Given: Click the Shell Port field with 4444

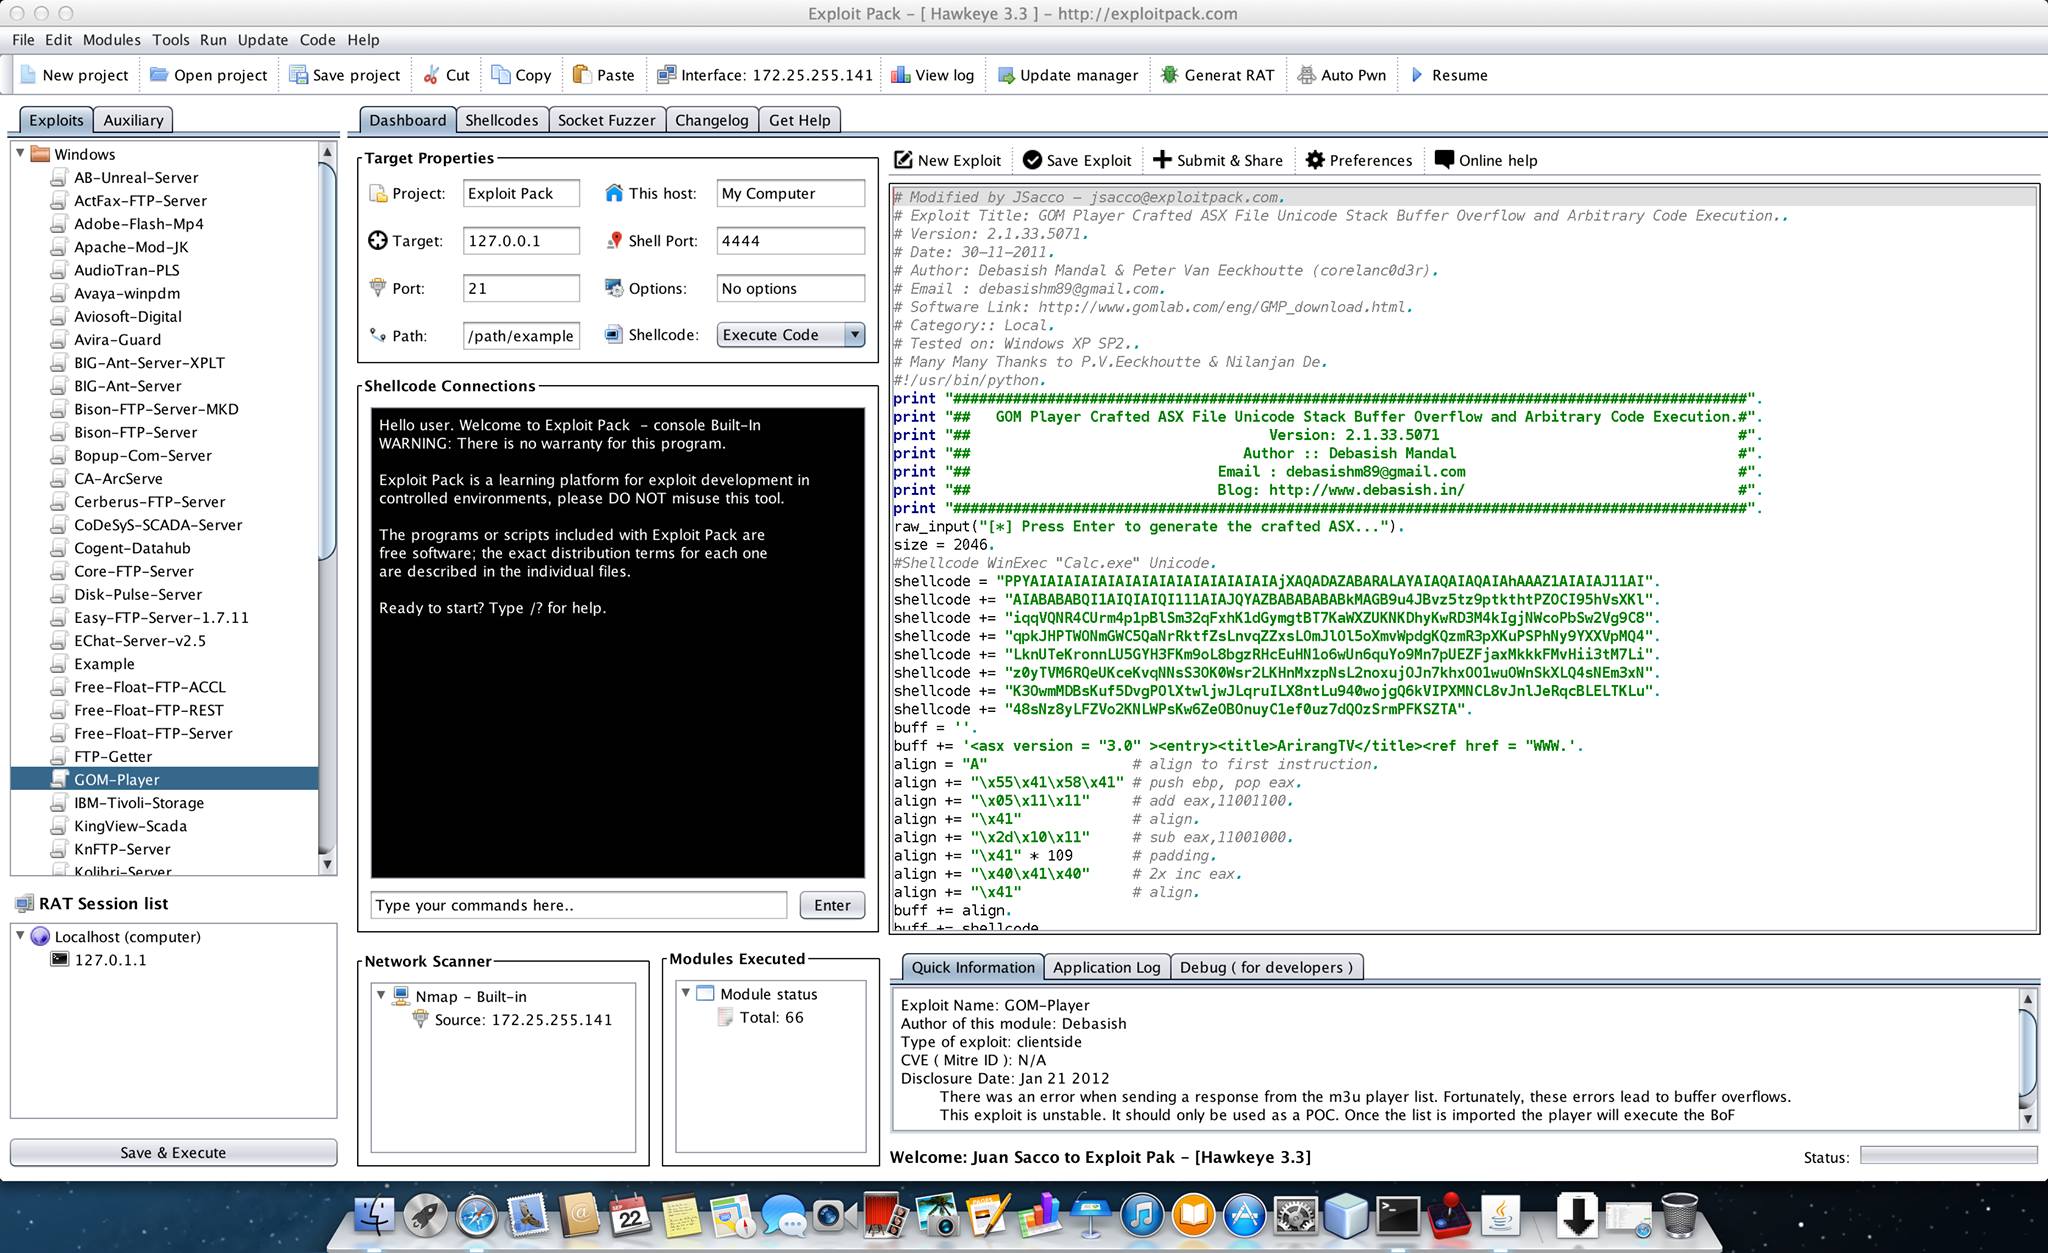Looking at the screenshot, I should coord(790,241).
